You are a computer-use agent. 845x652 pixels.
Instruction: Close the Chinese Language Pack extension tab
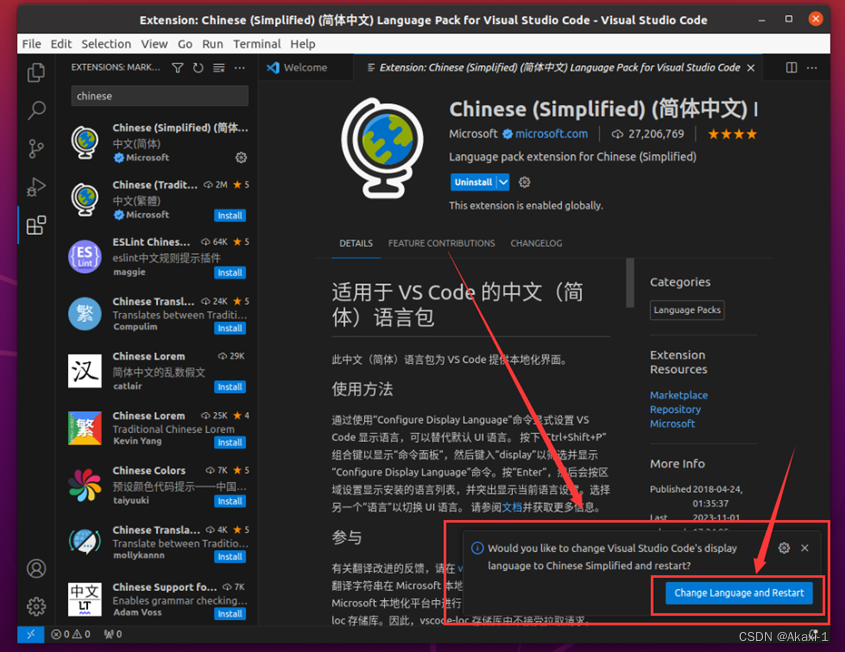(751, 67)
